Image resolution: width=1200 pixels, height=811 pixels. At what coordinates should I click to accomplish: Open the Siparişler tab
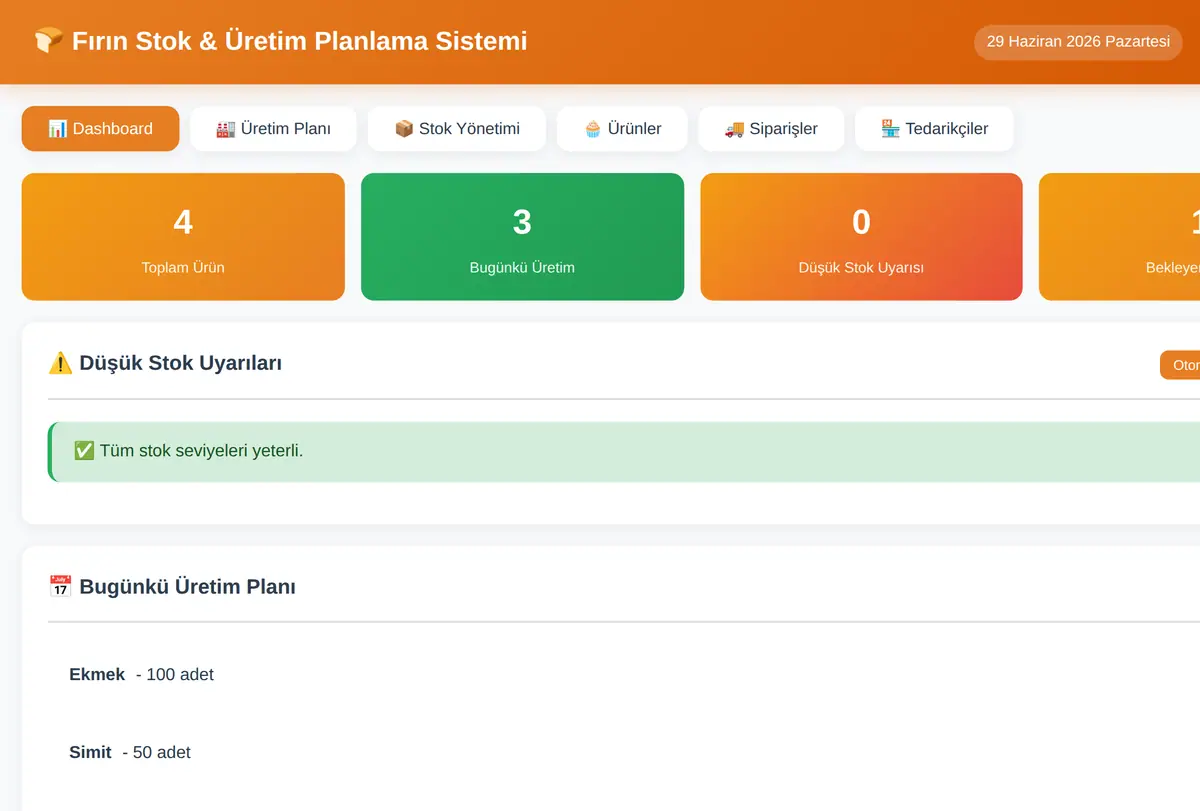[x=771, y=129]
